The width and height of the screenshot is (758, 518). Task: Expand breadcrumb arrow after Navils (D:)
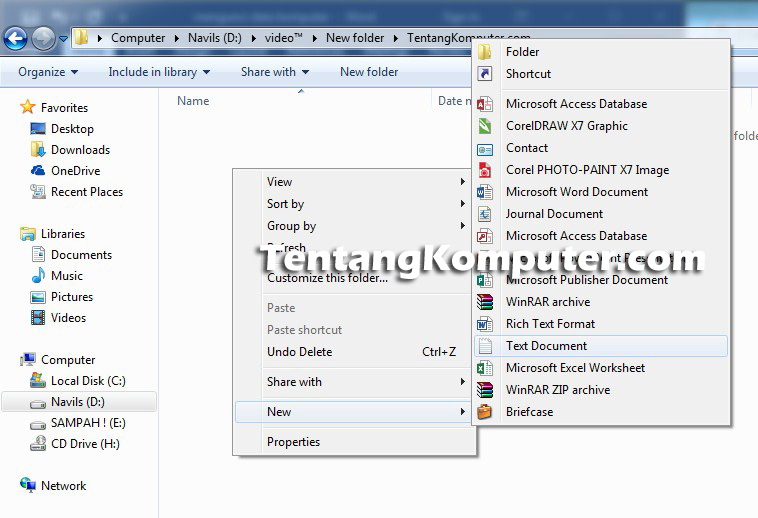[x=253, y=38]
